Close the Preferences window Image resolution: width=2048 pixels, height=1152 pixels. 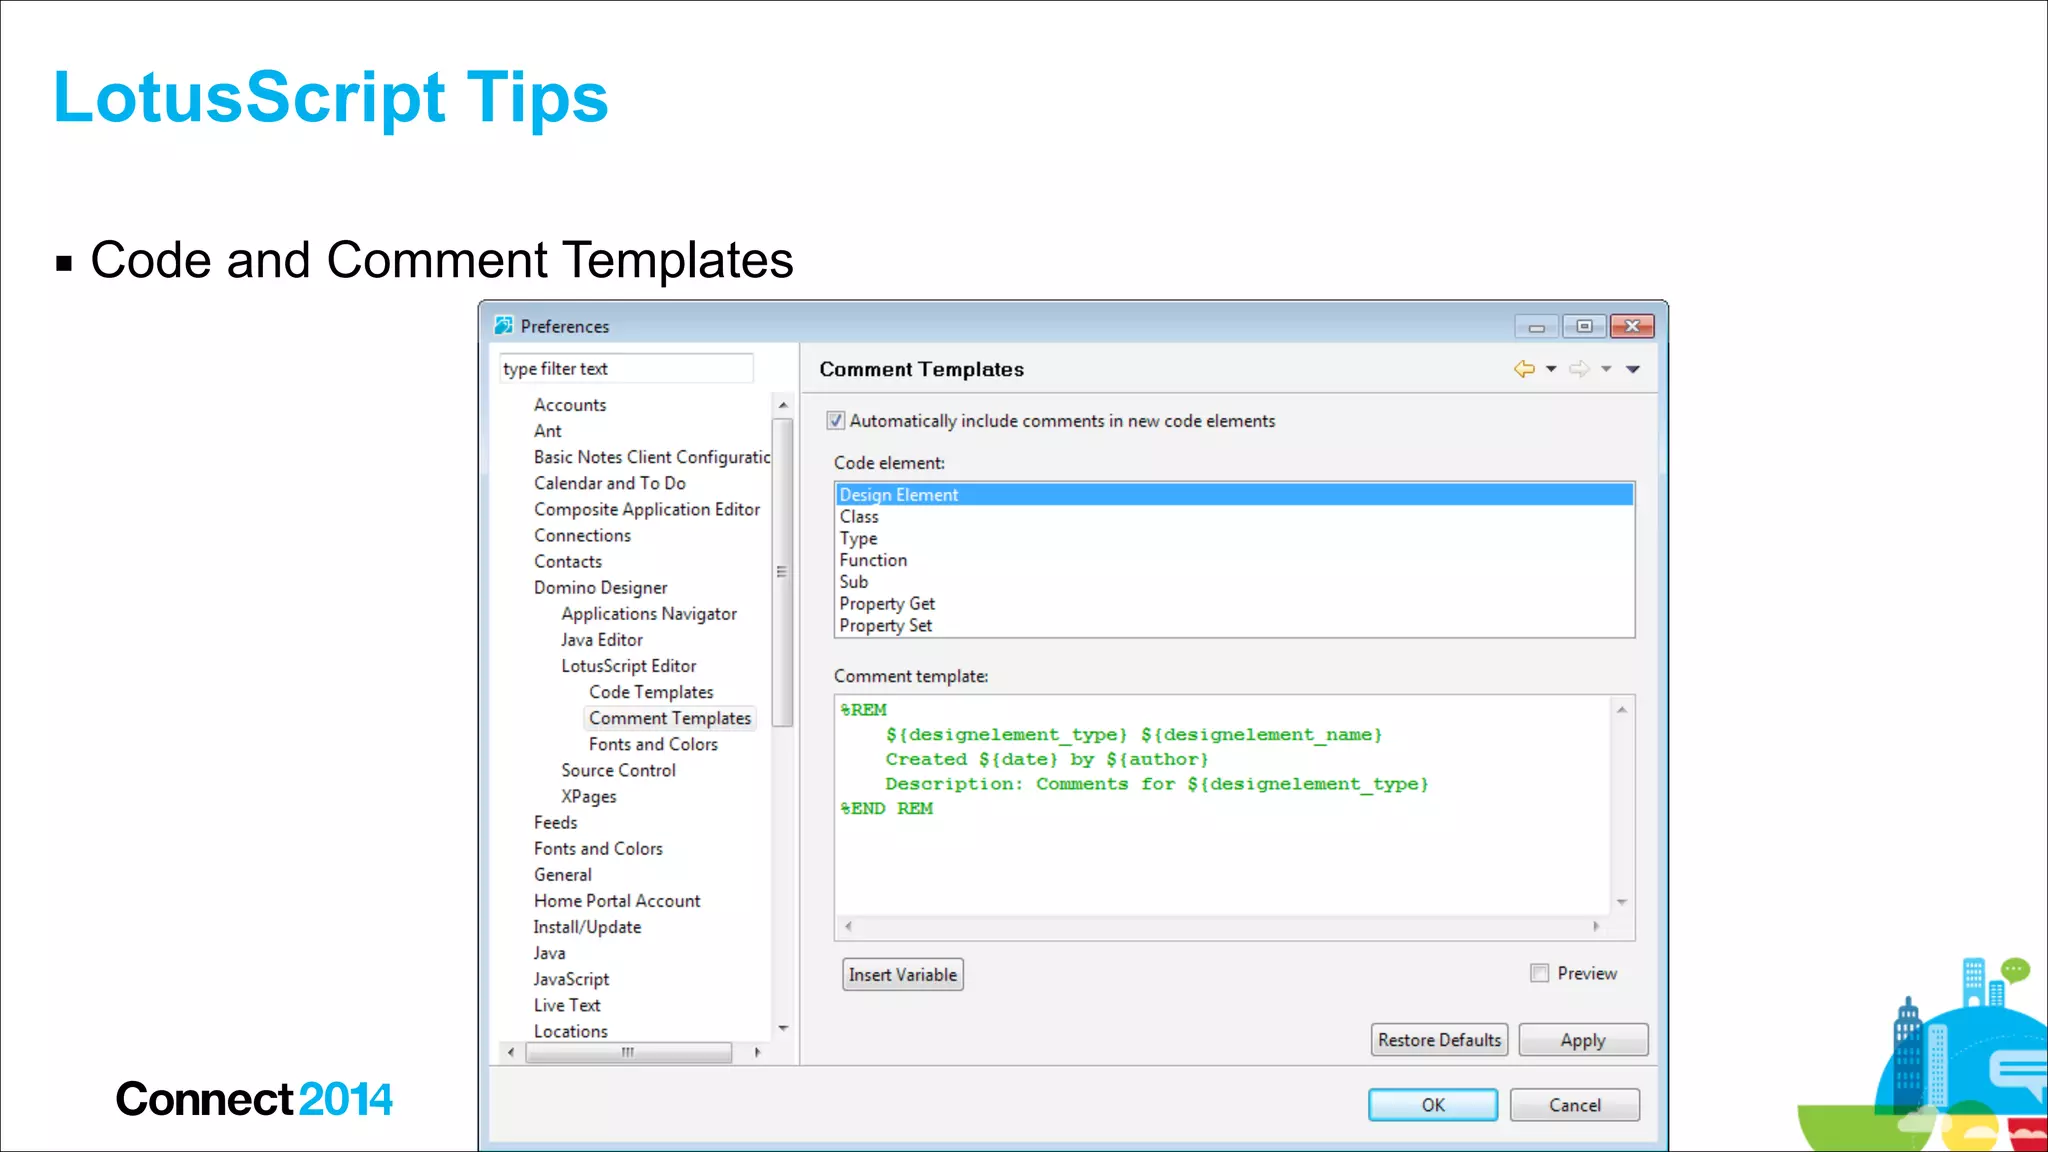click(x=1632, y=327)
